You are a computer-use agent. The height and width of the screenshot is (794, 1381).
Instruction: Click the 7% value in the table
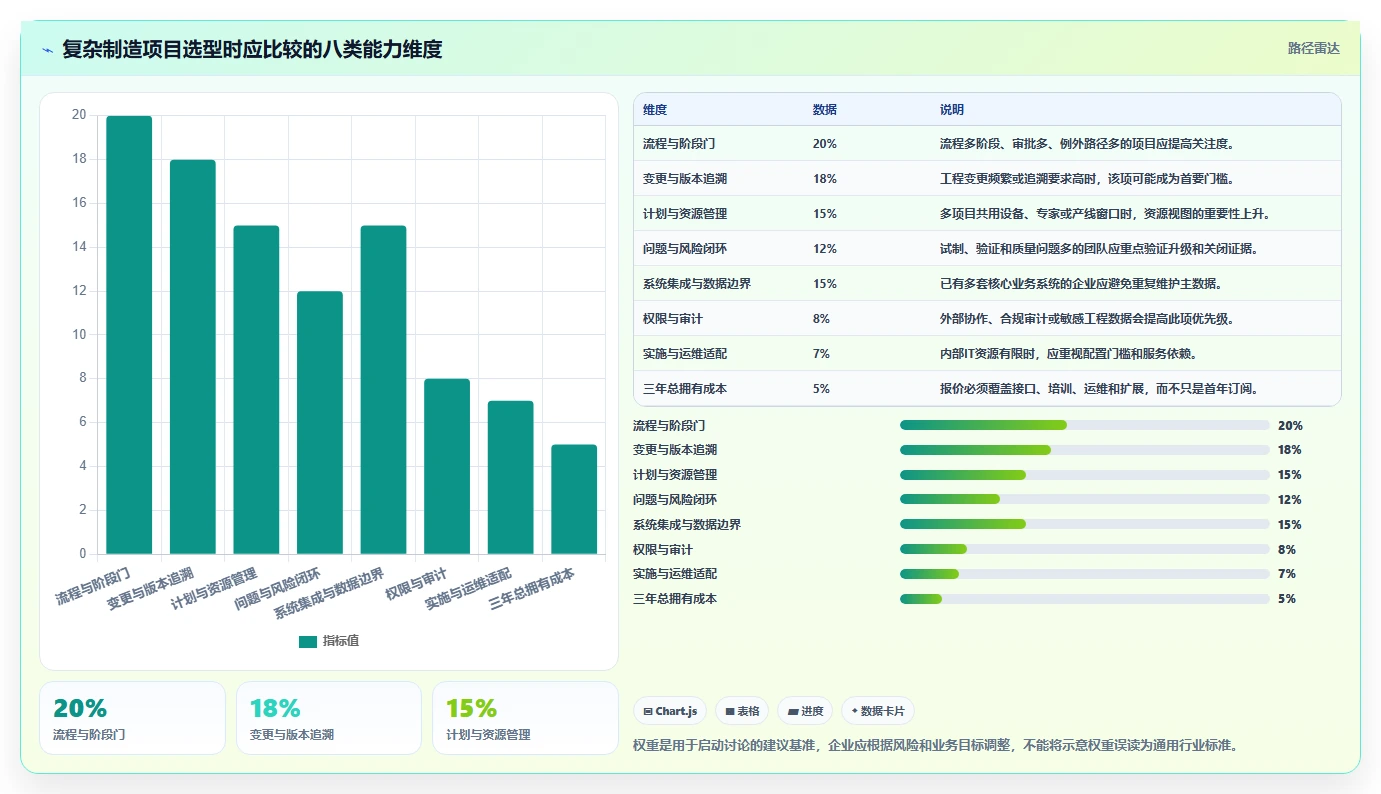click(821, 354)
